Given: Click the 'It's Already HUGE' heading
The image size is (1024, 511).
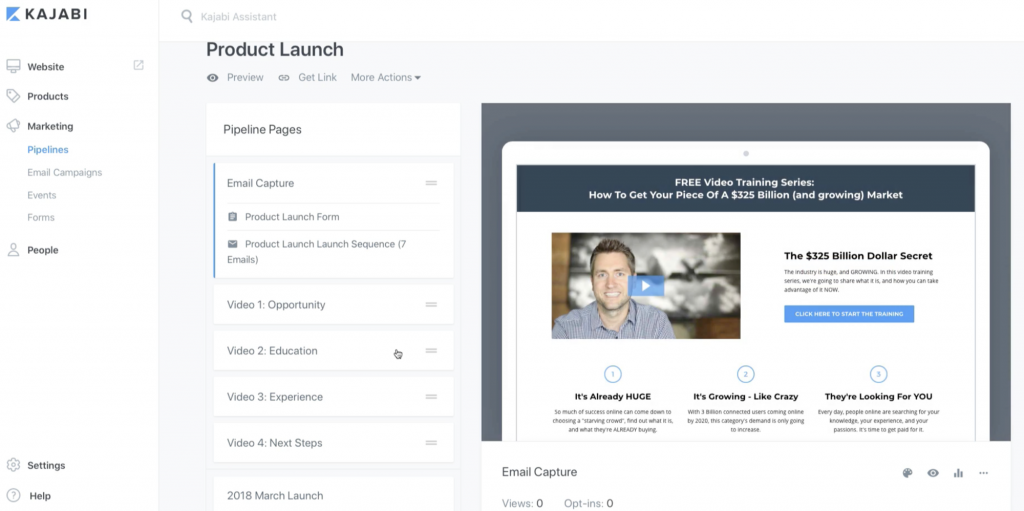Looking at the screenshot, I should 613,396.
